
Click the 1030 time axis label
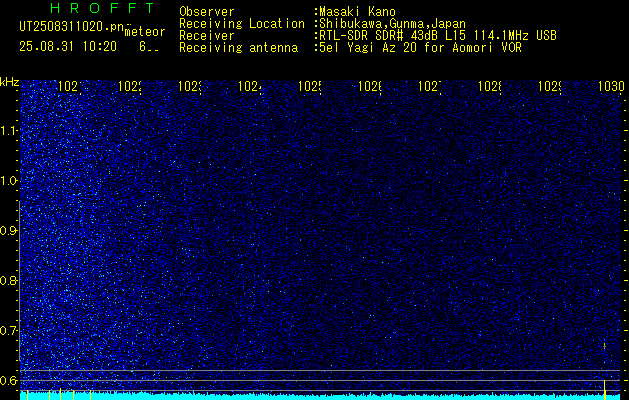click(611, 86)
